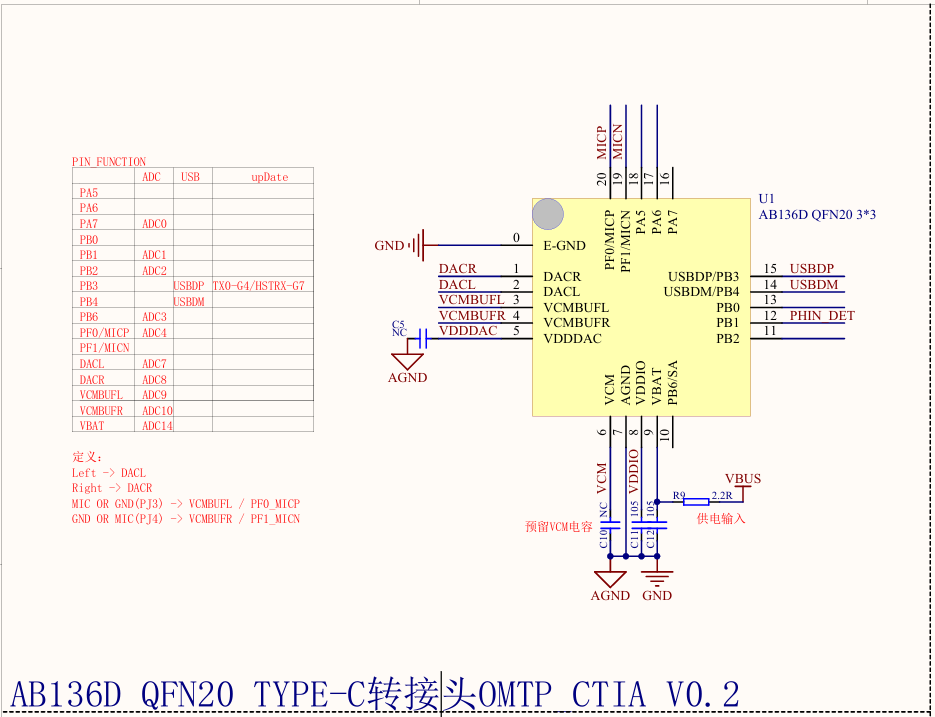The height and width of the screenshot is (717, 935).
Task: Click the VCMBUFR net label on pin 4 wire
Action: (x=472, y=316)
